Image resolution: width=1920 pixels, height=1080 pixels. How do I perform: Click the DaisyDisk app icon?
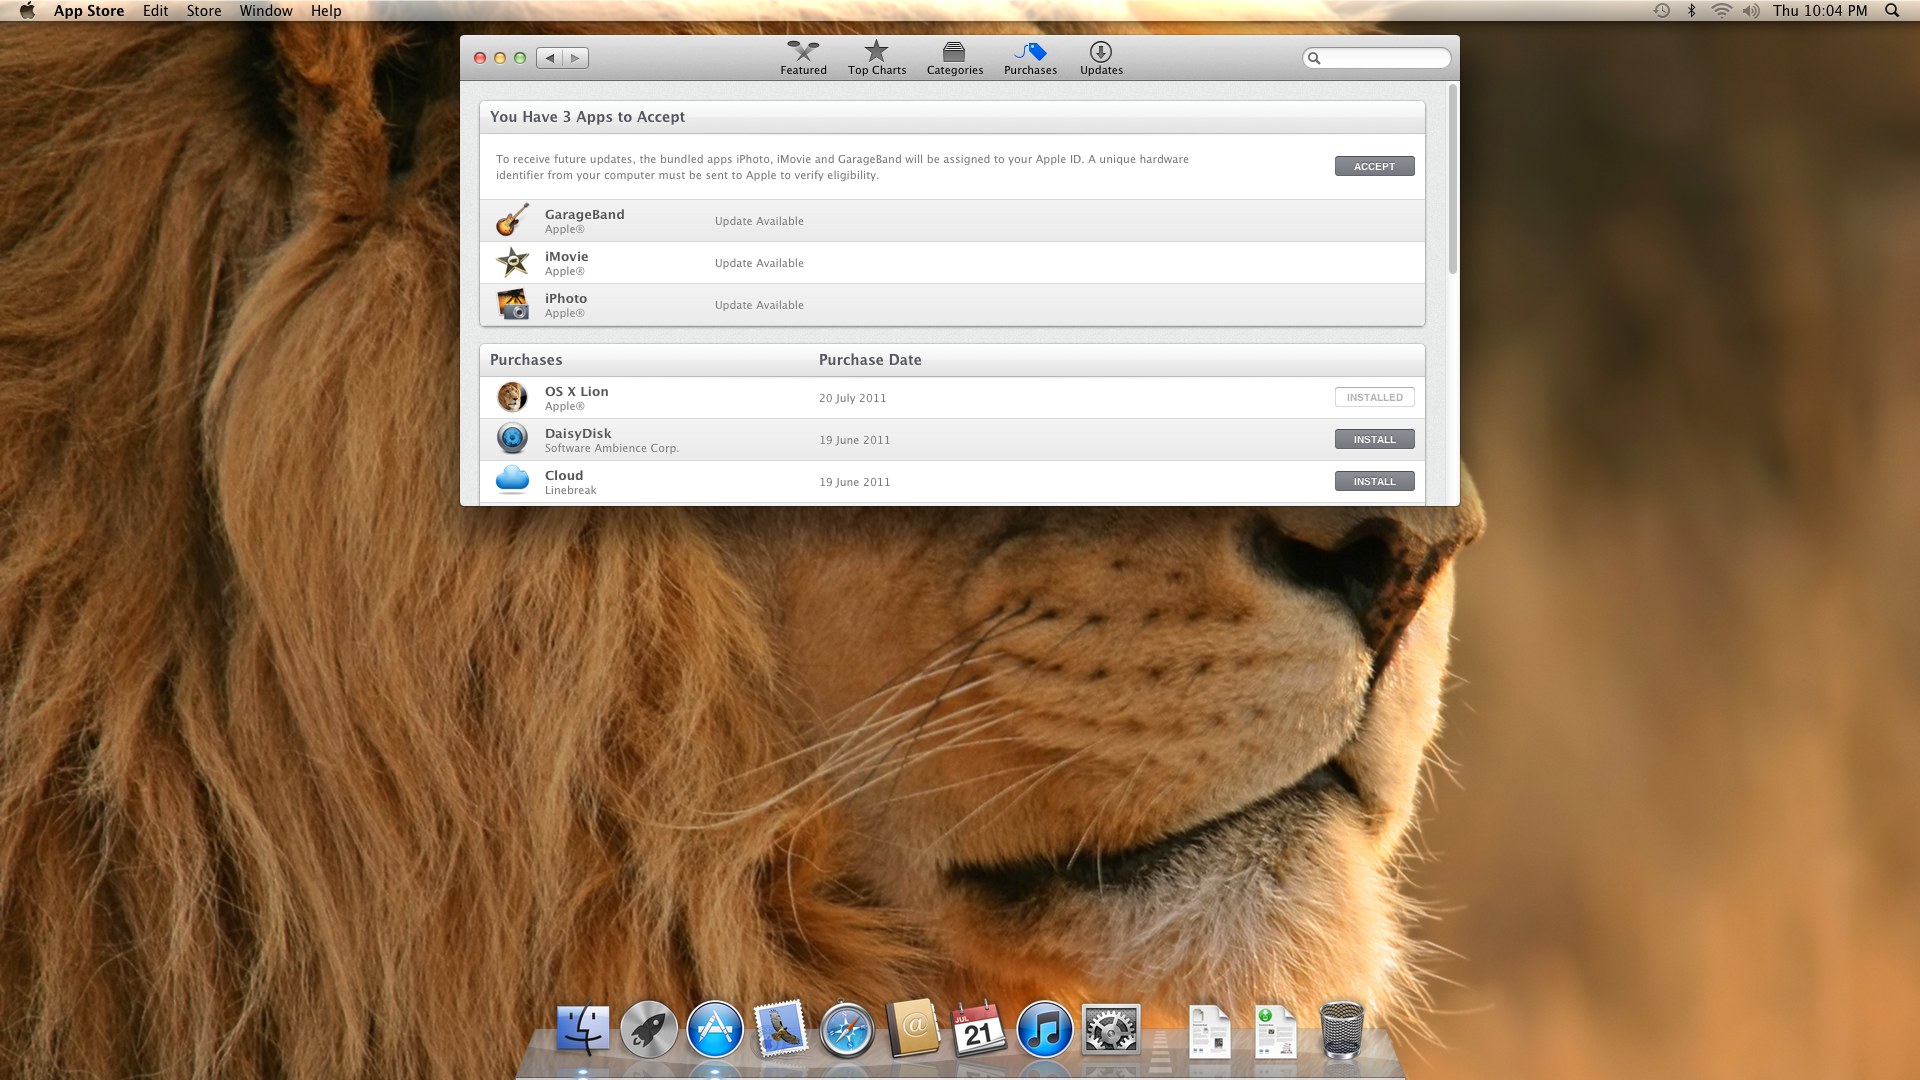512,439
